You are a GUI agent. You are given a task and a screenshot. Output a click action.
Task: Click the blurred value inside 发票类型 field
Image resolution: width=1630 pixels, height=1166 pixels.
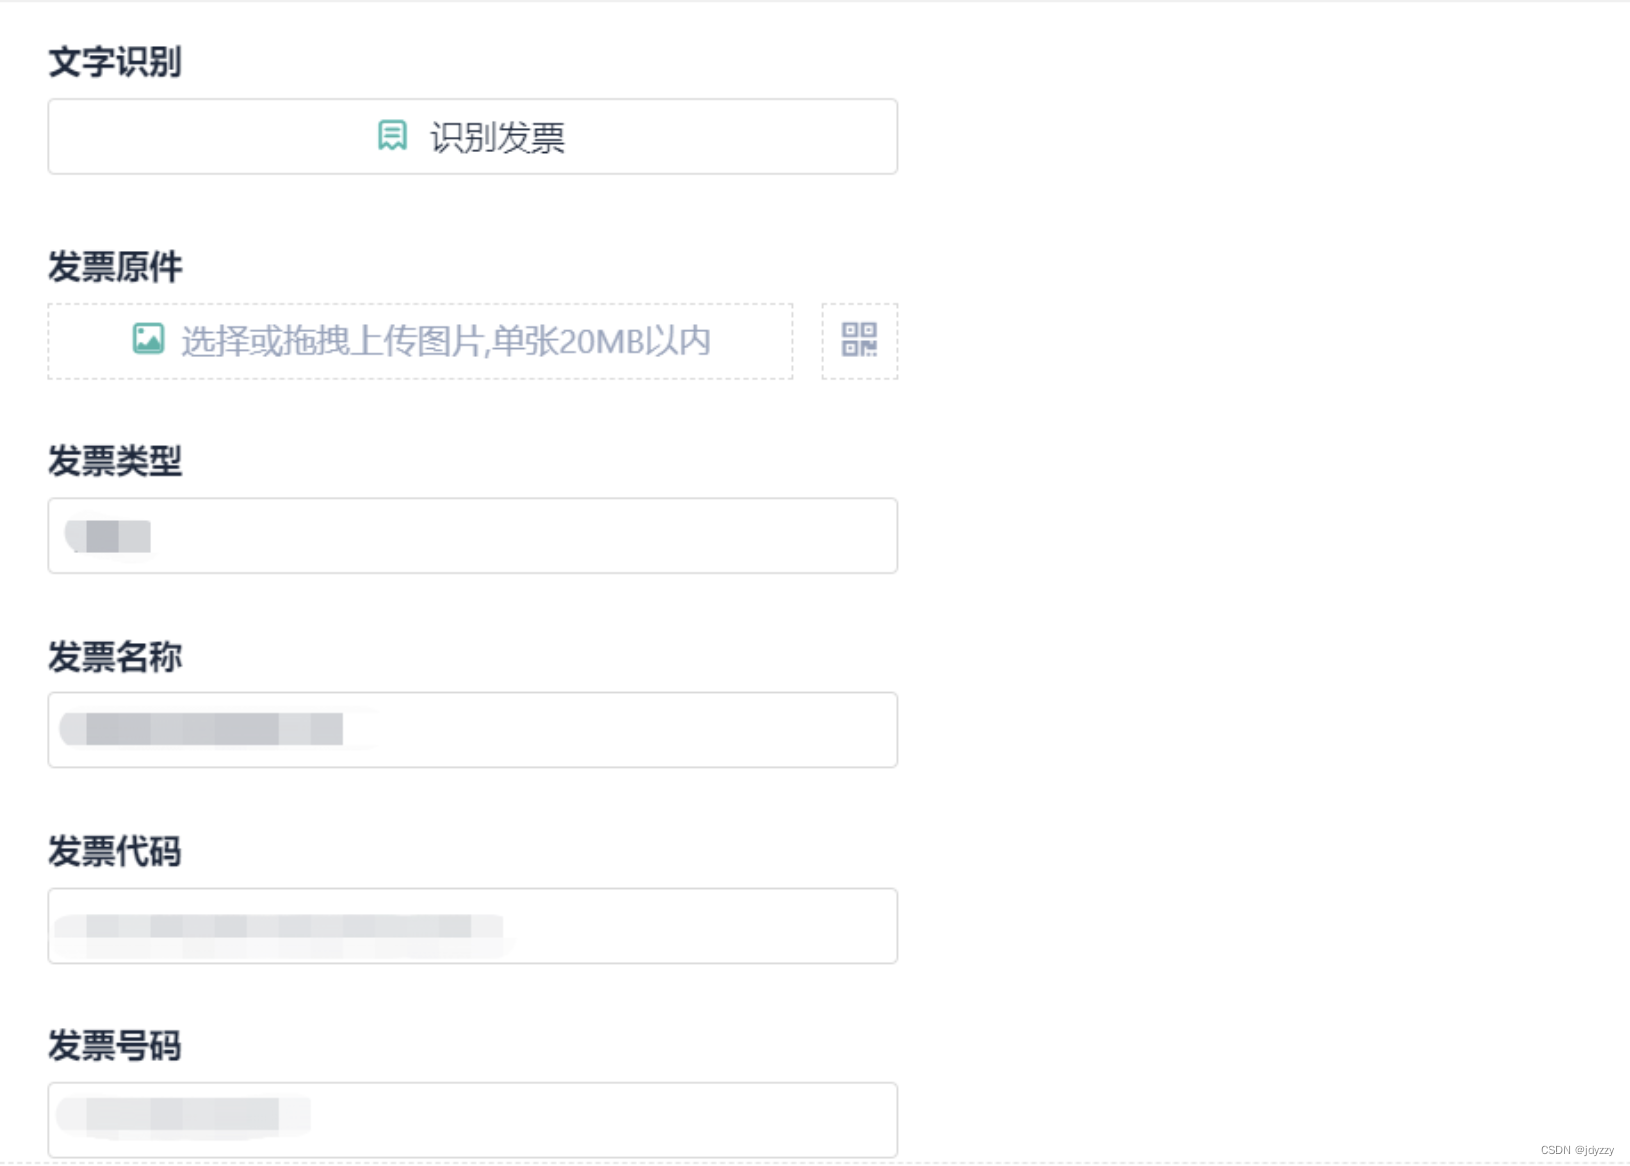tap(108, 536)
